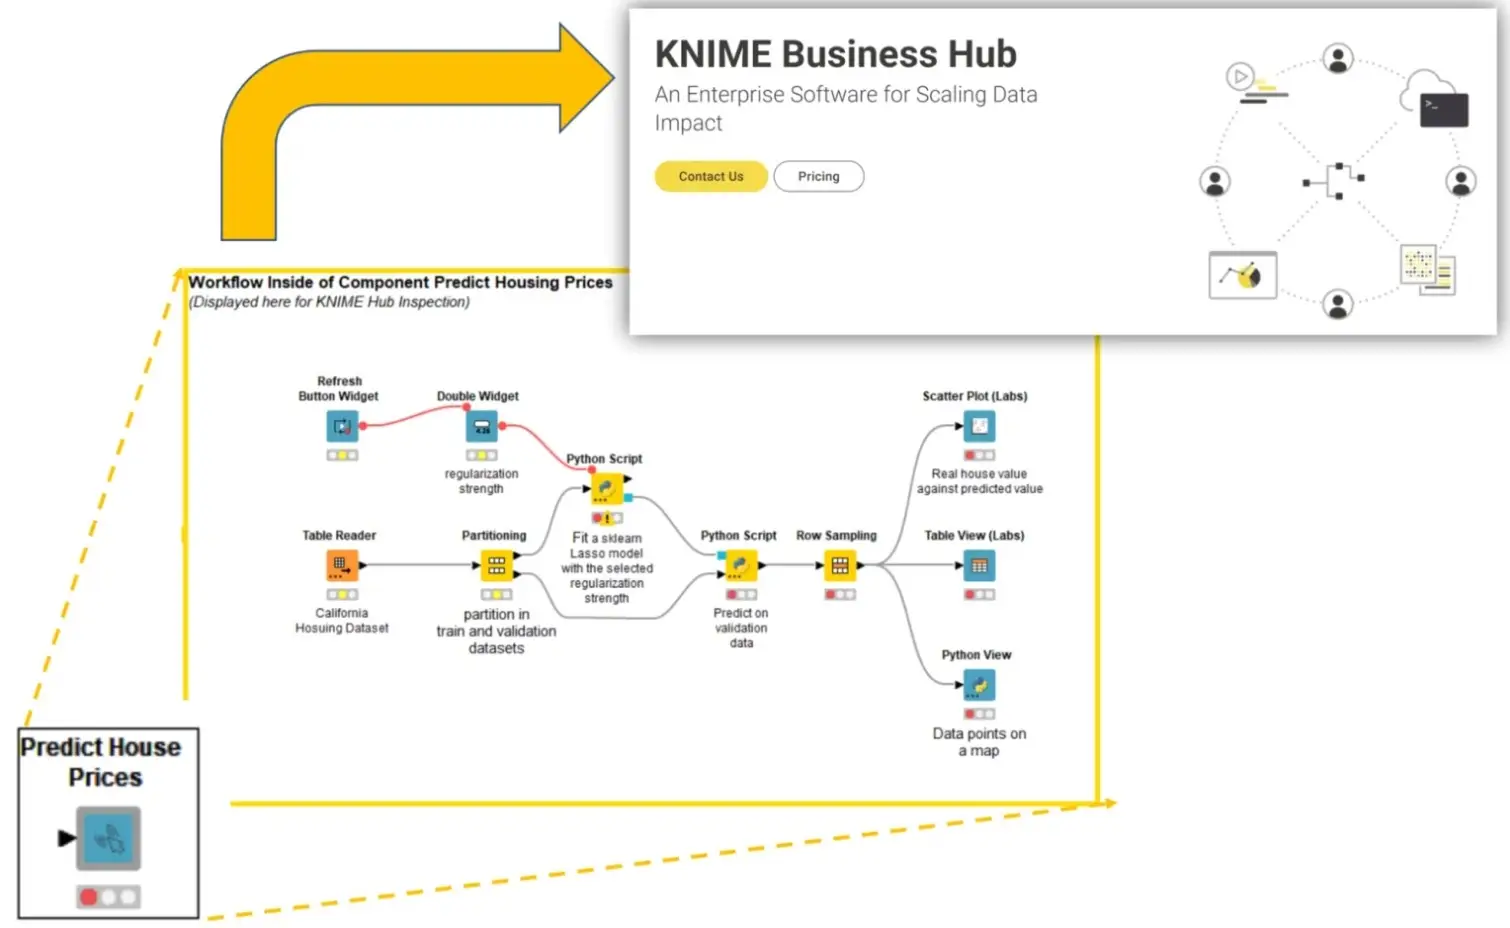Select the Python View node icon
Viewport: 1510px width, 928px height.
coord(979,685)
